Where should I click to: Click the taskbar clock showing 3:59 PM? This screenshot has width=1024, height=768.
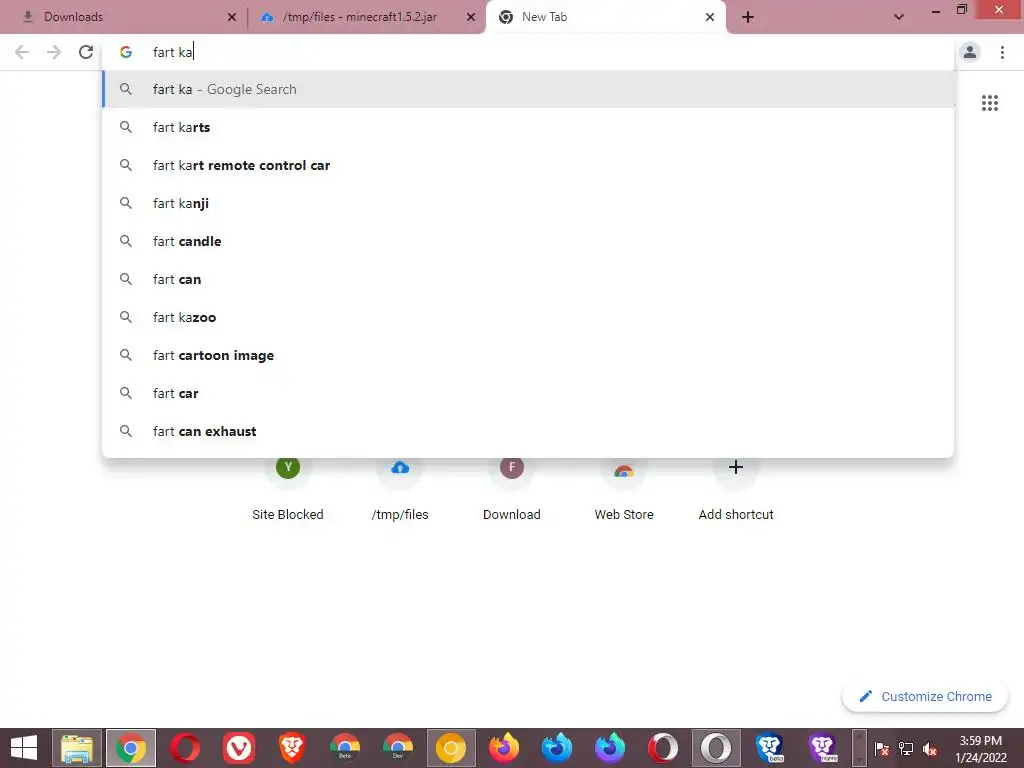[x=981, y=749]
